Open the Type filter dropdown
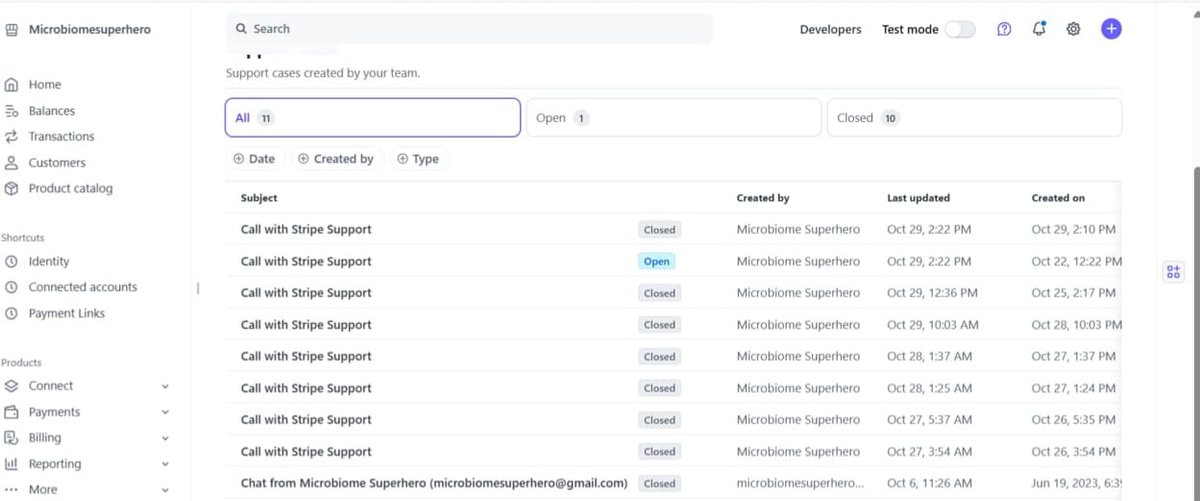The width and height of the screenshot is (1200, 501). point(418,159)
